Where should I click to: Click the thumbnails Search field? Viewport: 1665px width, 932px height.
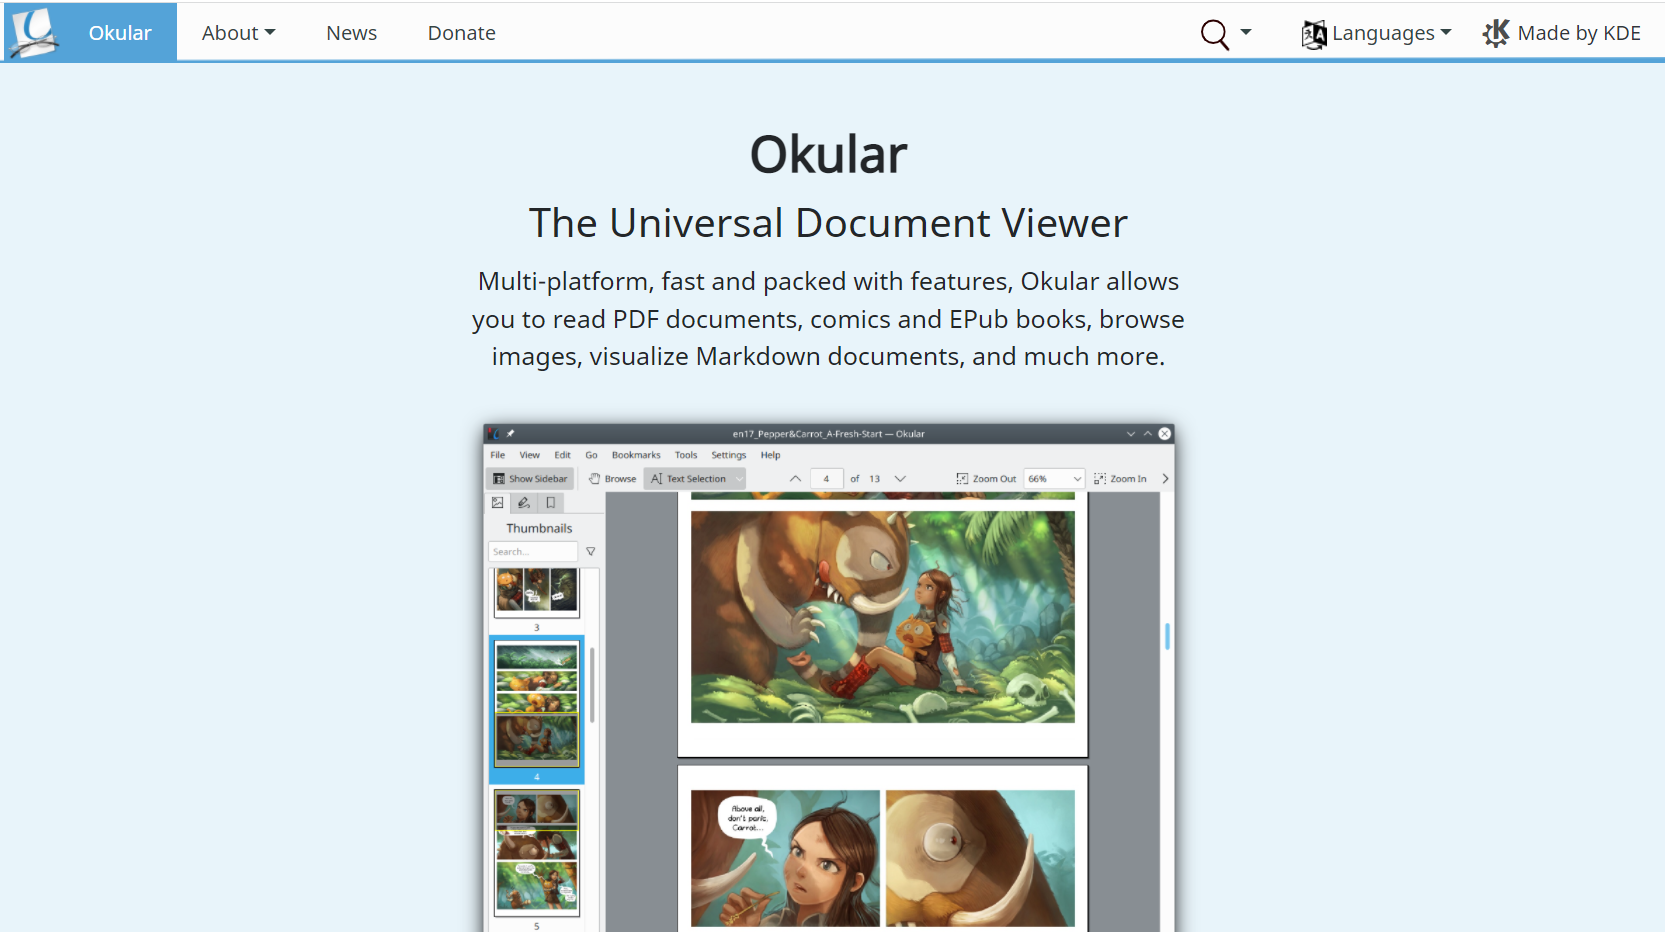tap(533, 552)
